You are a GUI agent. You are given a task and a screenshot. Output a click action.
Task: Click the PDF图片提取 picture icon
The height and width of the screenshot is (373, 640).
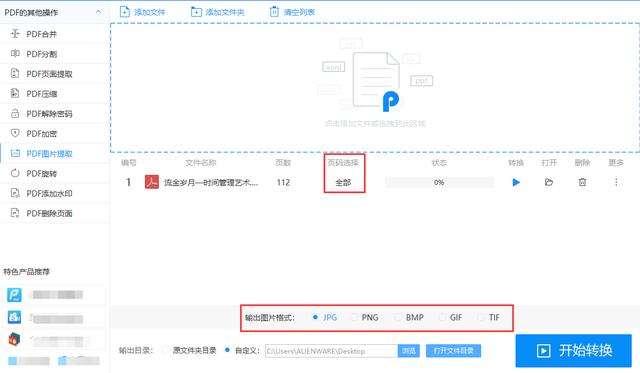(15, 153)
